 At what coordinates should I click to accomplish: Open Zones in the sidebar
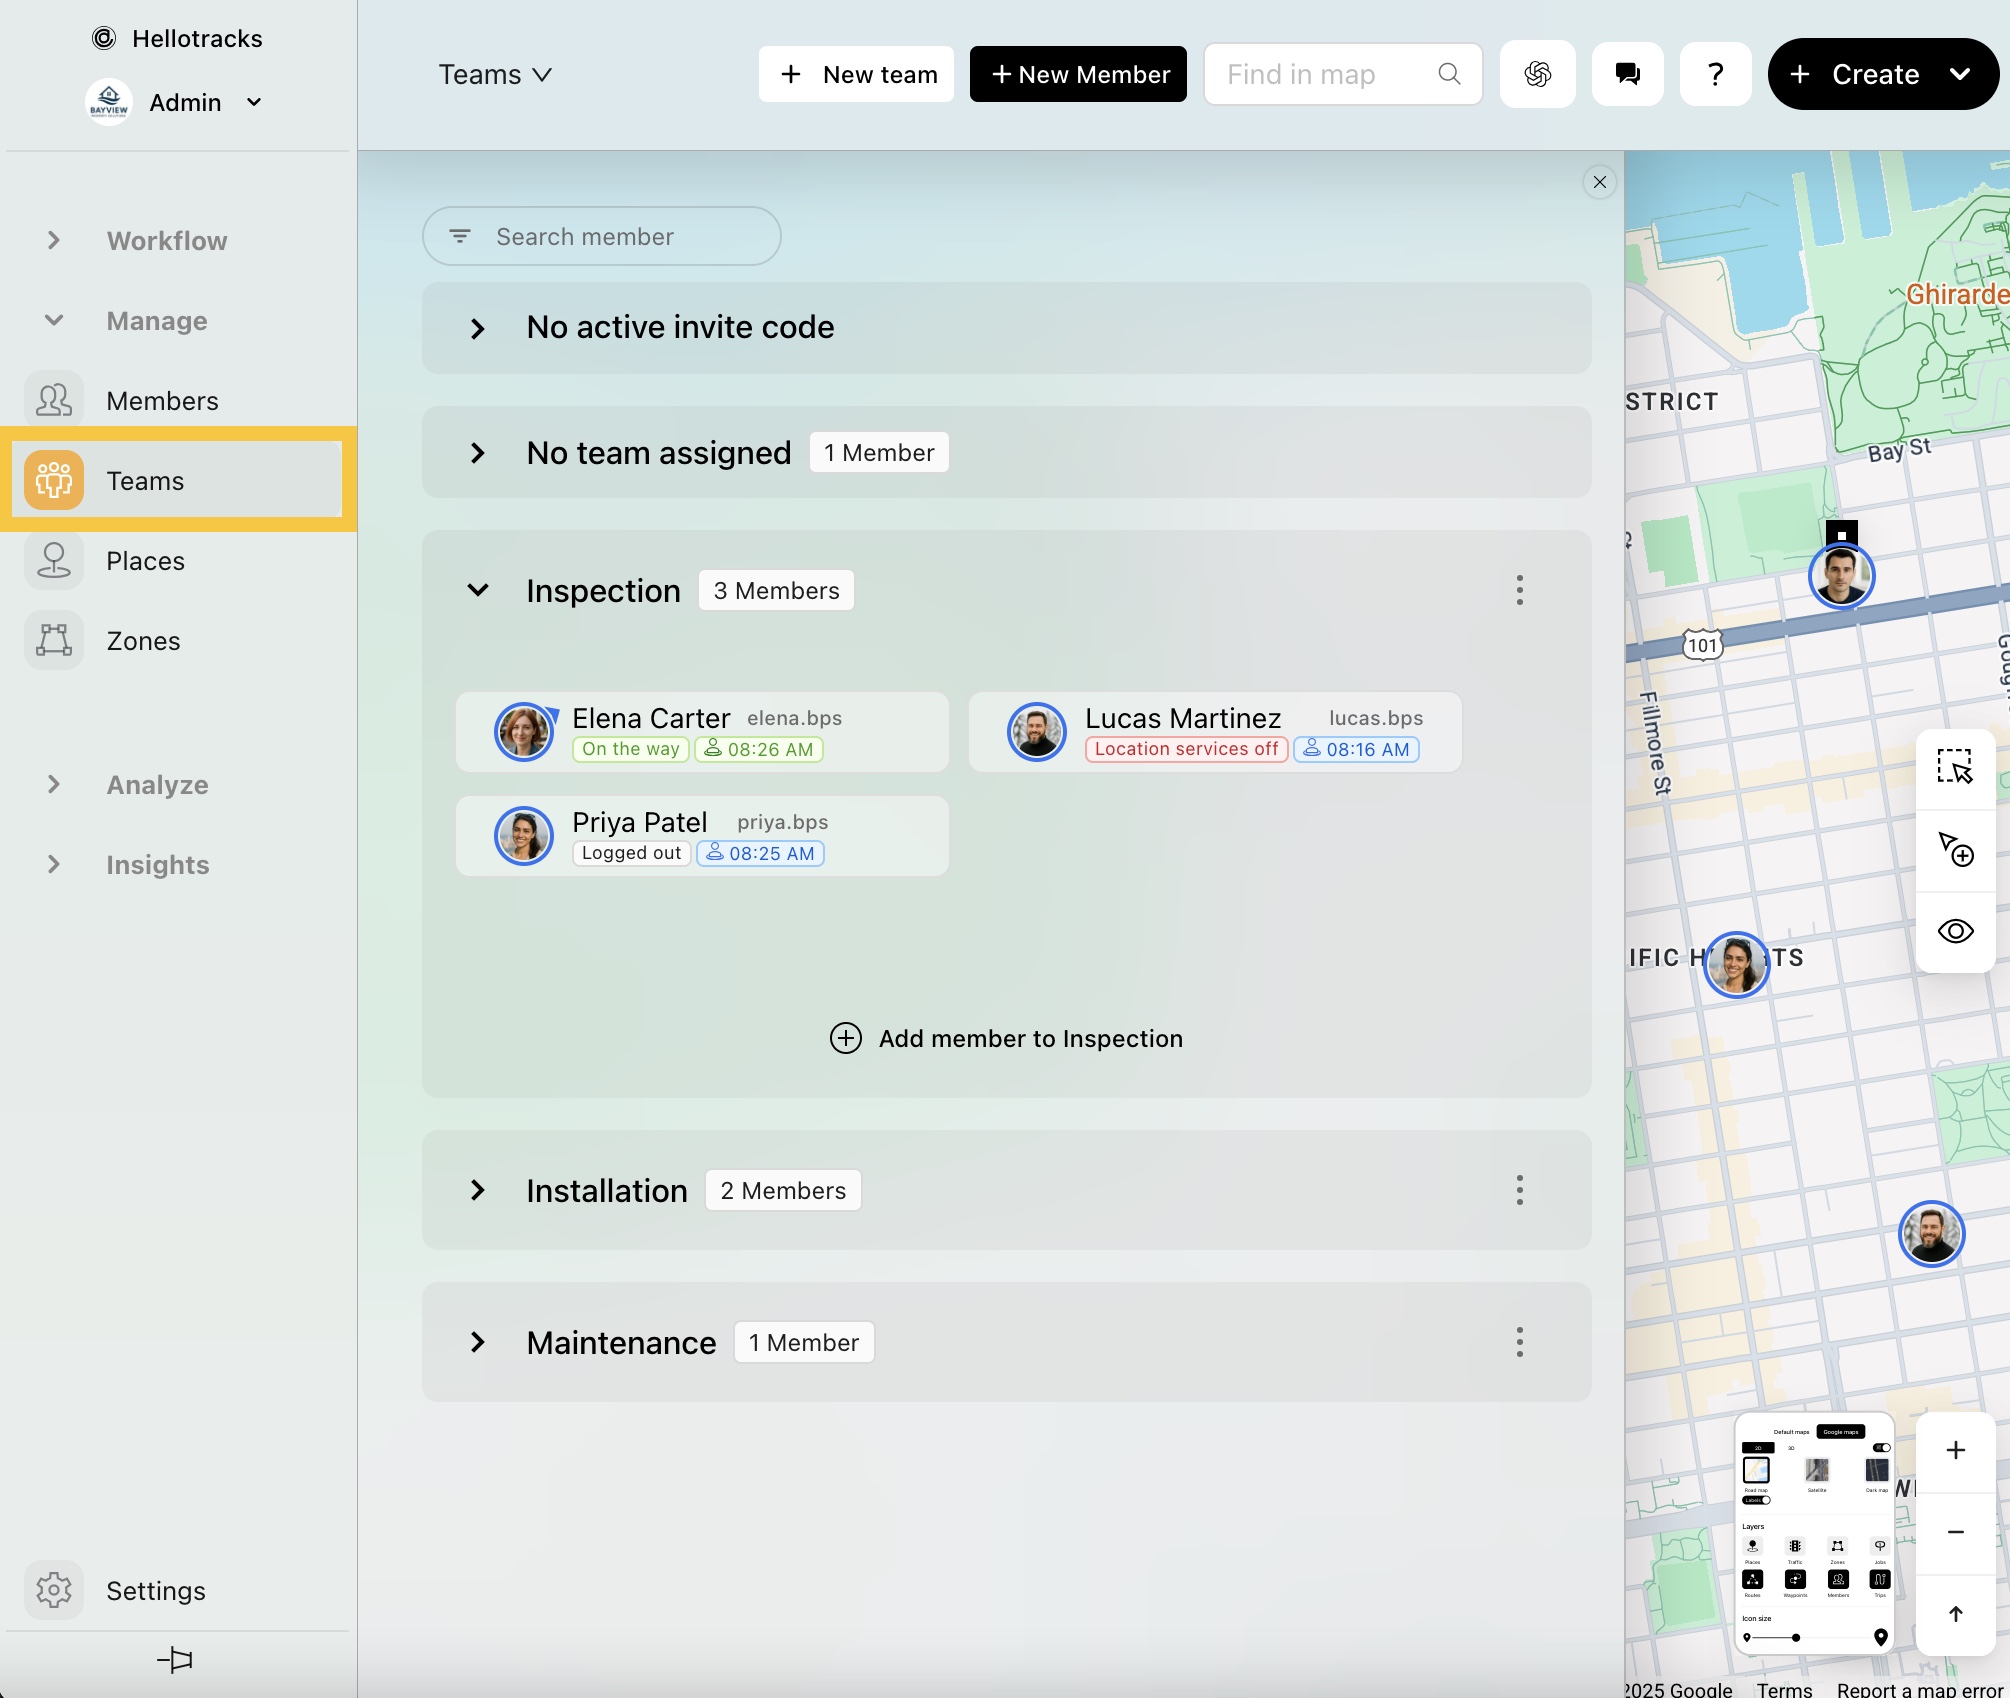click(143, 641)
